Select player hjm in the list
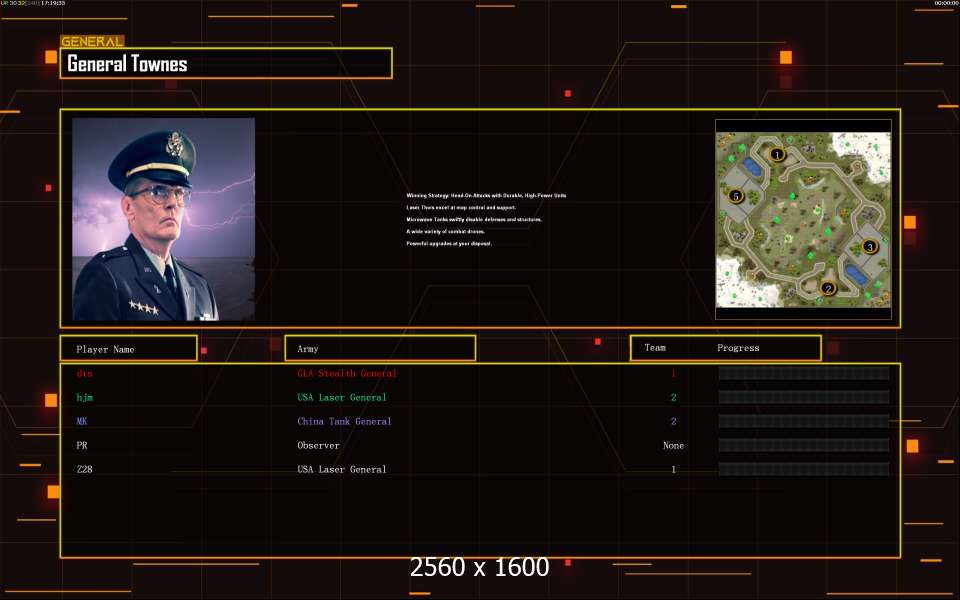 (x=84, y=398)
